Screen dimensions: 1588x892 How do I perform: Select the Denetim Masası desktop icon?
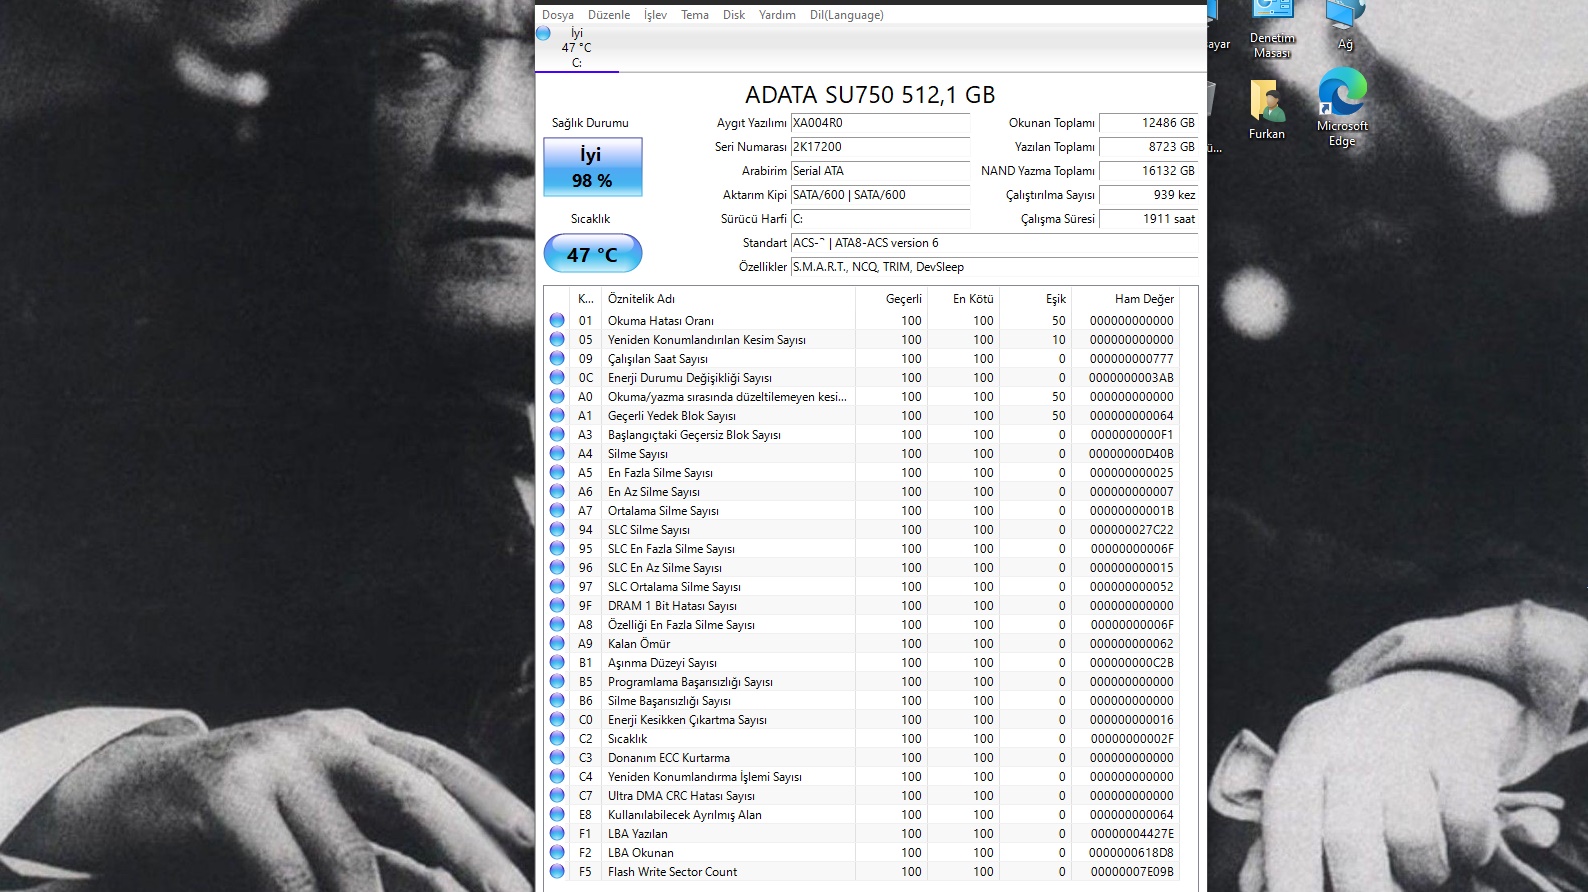coord(1272,30)
